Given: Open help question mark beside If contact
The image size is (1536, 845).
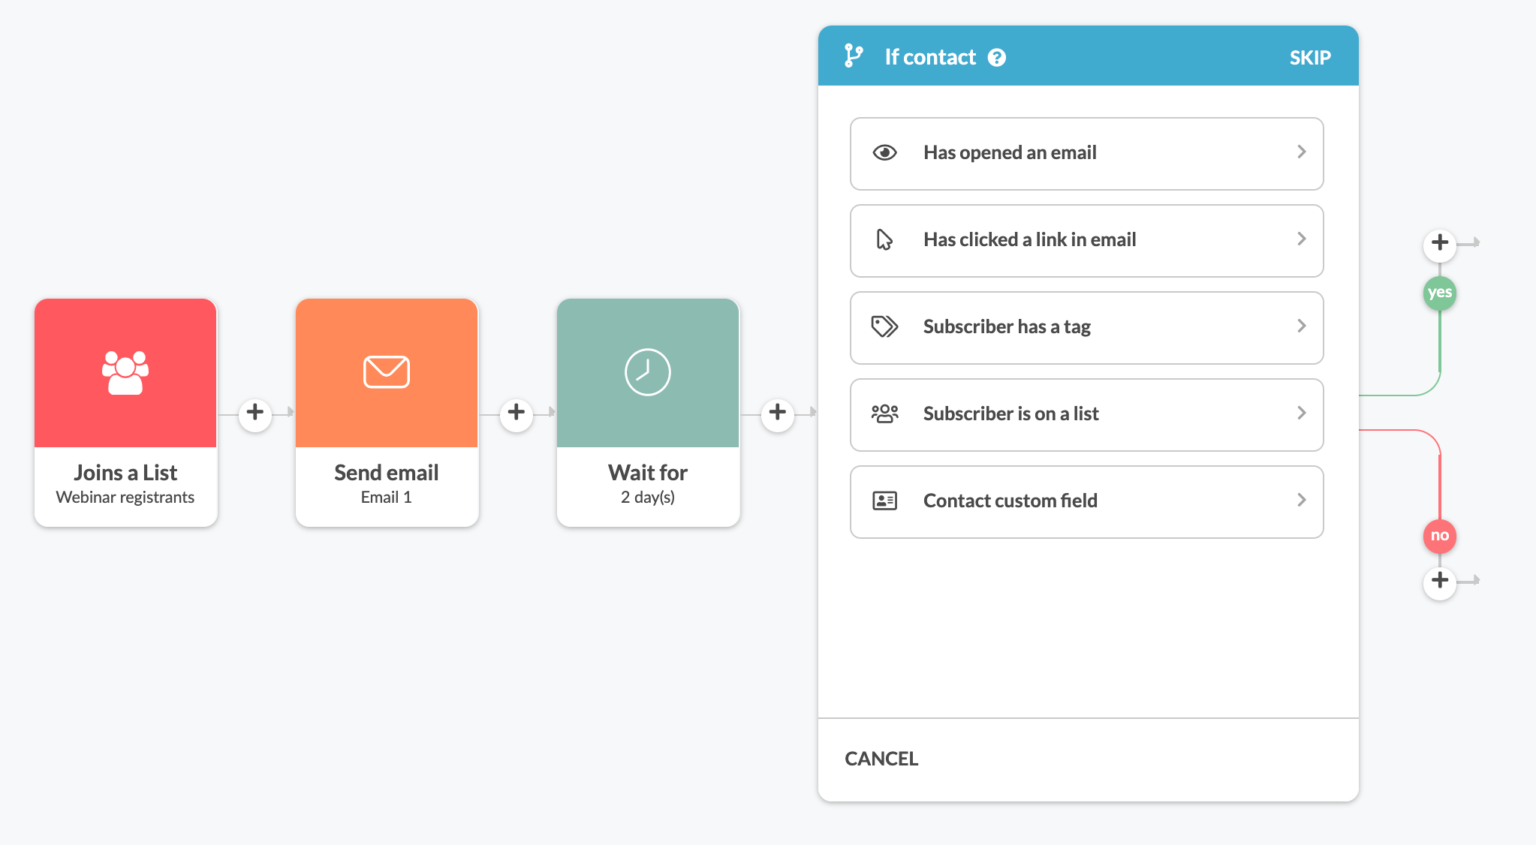Looking at the screenshot, I should [997, 58].
